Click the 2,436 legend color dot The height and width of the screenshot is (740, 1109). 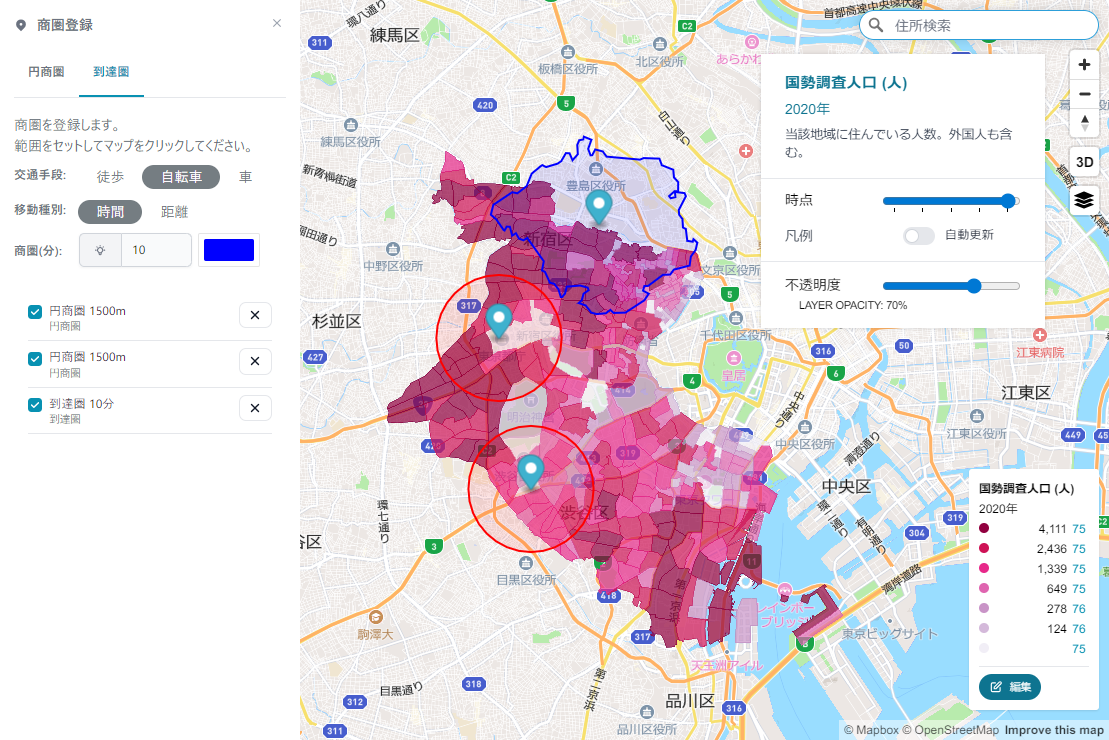click(x=984, y=548)
